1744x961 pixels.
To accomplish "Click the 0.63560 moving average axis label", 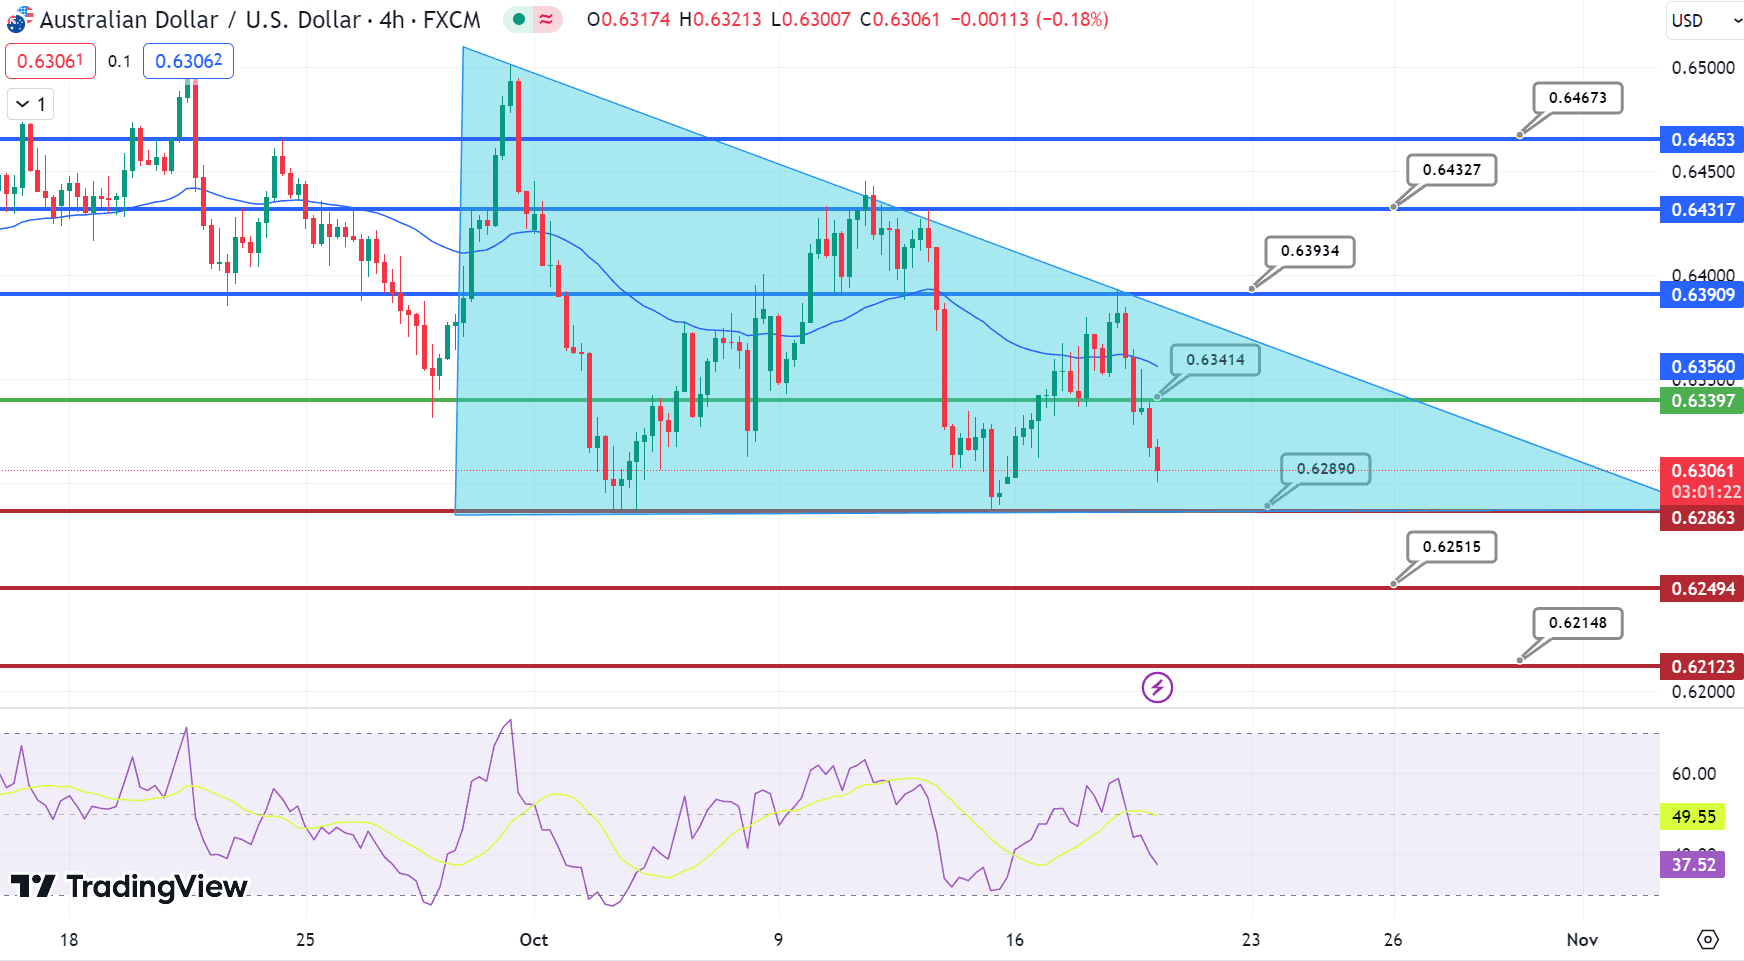I will [1702, 367].
